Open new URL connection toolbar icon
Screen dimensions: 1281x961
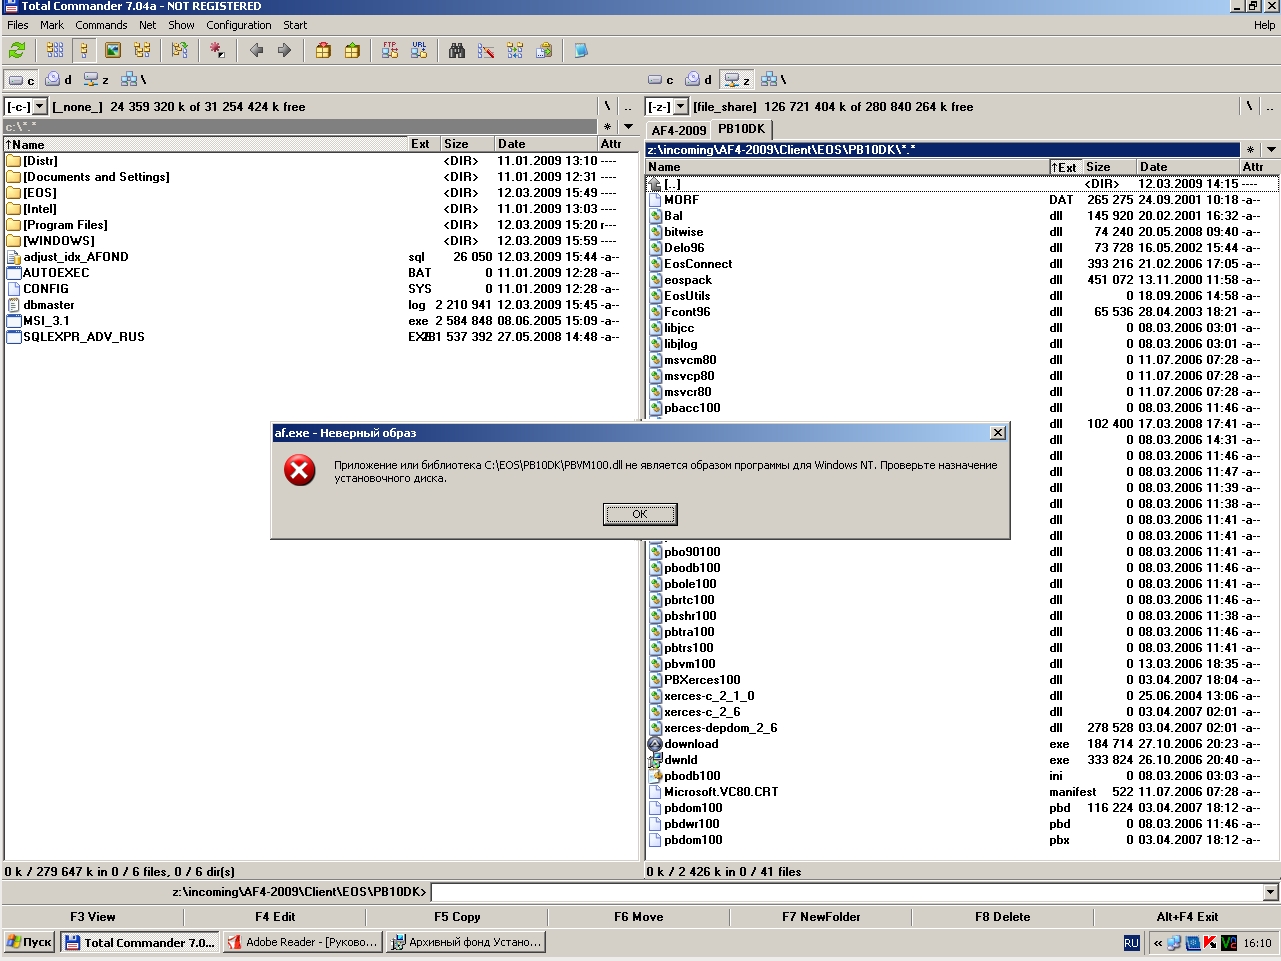pos(419,50)
